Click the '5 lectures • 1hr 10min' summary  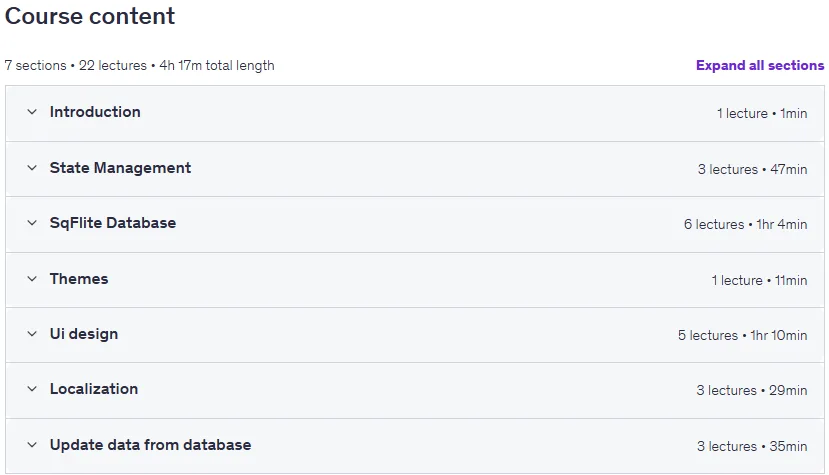pyautogui.click(x=742, y=335)
